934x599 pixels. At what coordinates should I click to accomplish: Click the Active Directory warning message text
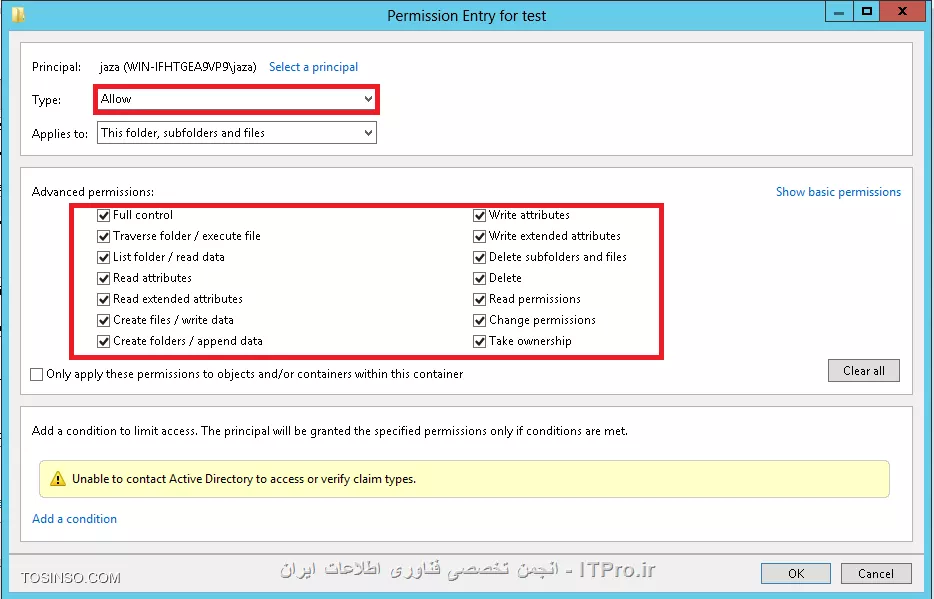click(244, 479)
